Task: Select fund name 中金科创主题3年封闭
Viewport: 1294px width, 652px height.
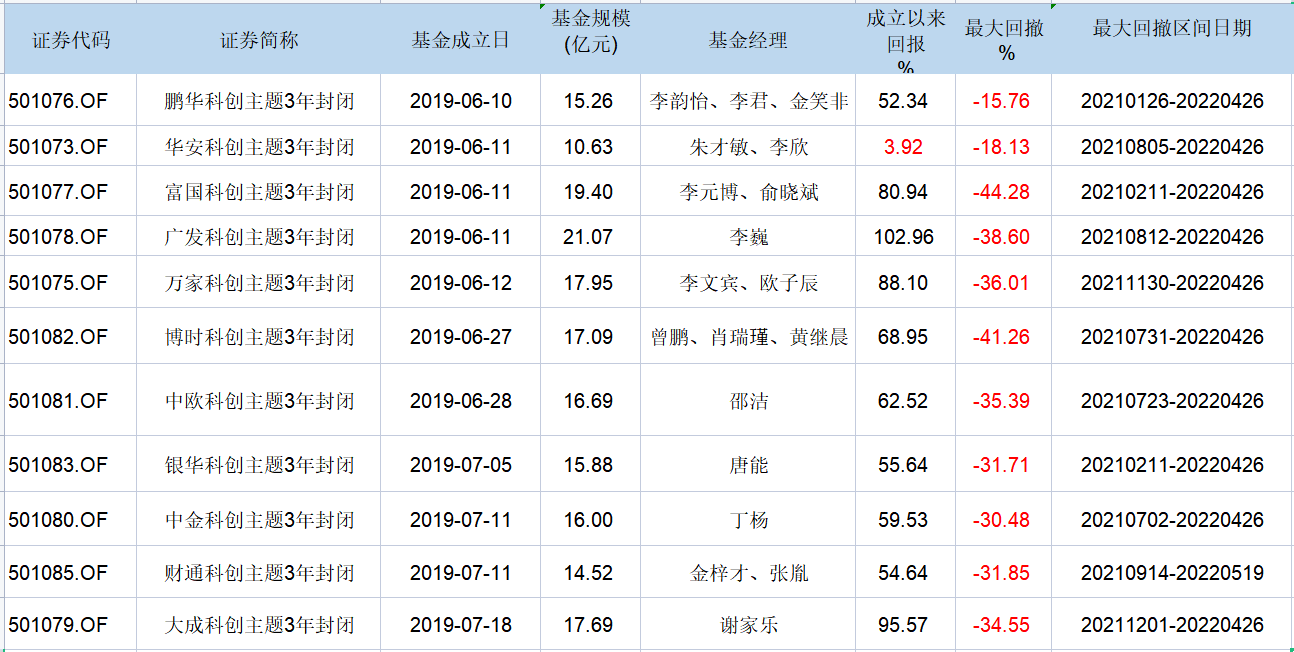Action: tap(259, 520)
